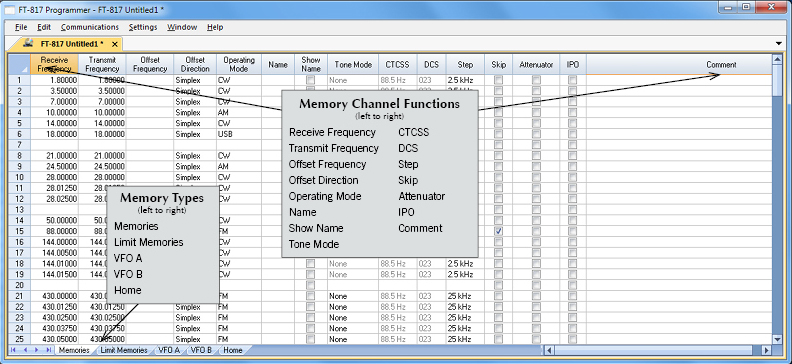Click the Transmit Frequency column header
The width and height of the screenshot is (792, 364).
coord(102,65)
